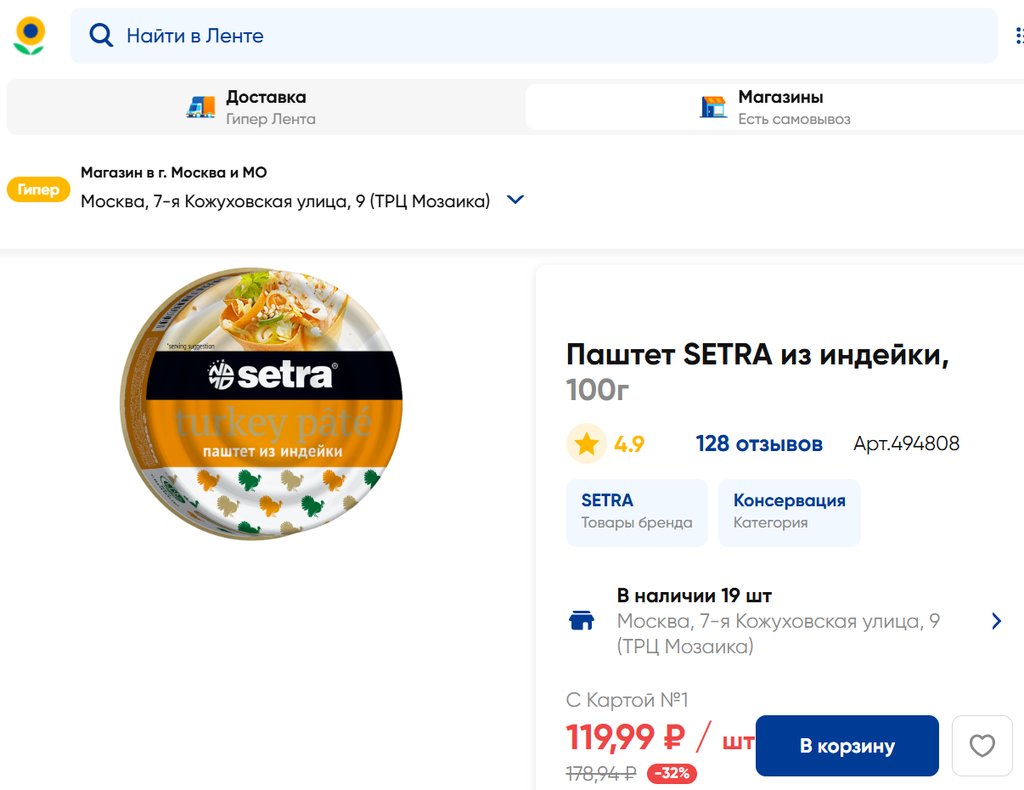
Task: Open availability details with right chevron
Action: click(995, 621)
